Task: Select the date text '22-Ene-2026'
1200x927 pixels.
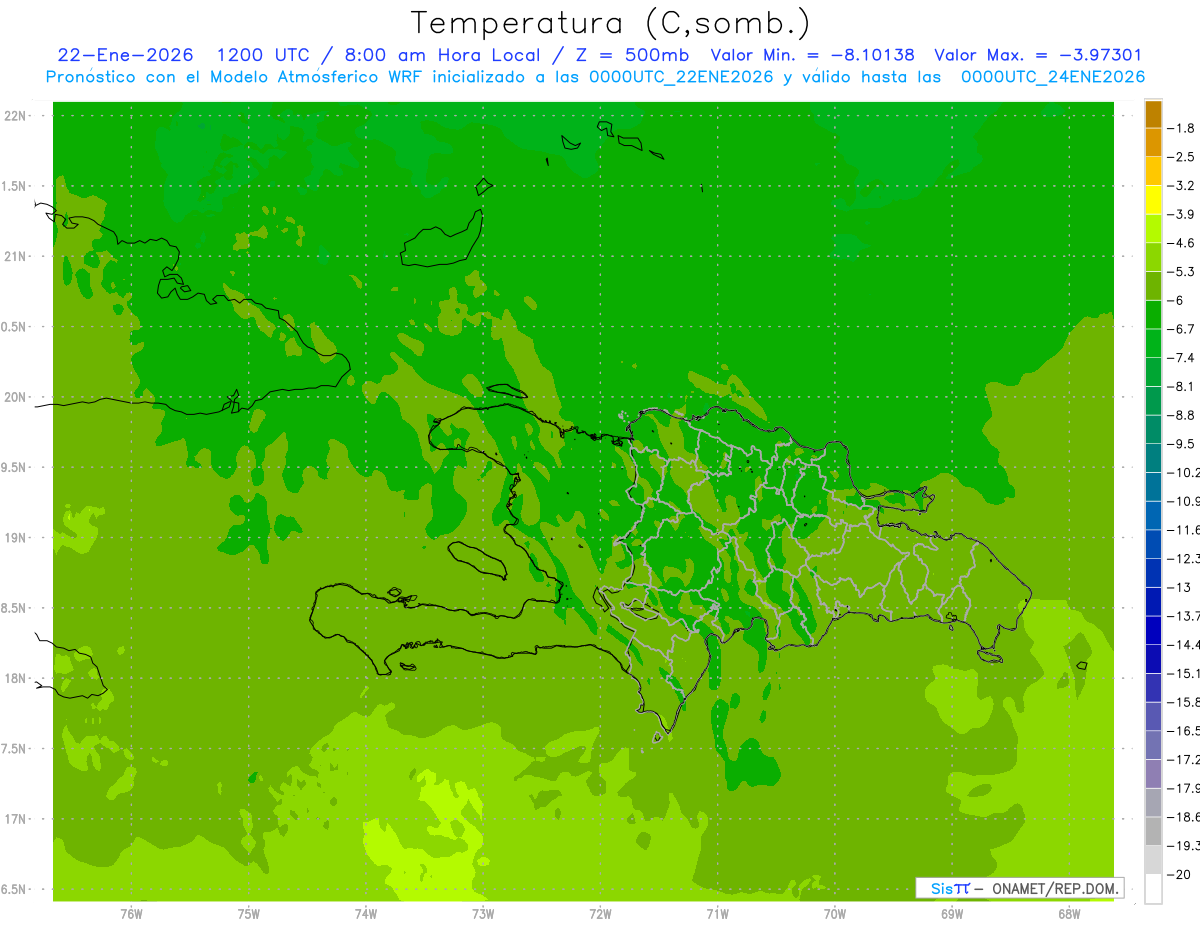Action: click(x=126, y=55)
